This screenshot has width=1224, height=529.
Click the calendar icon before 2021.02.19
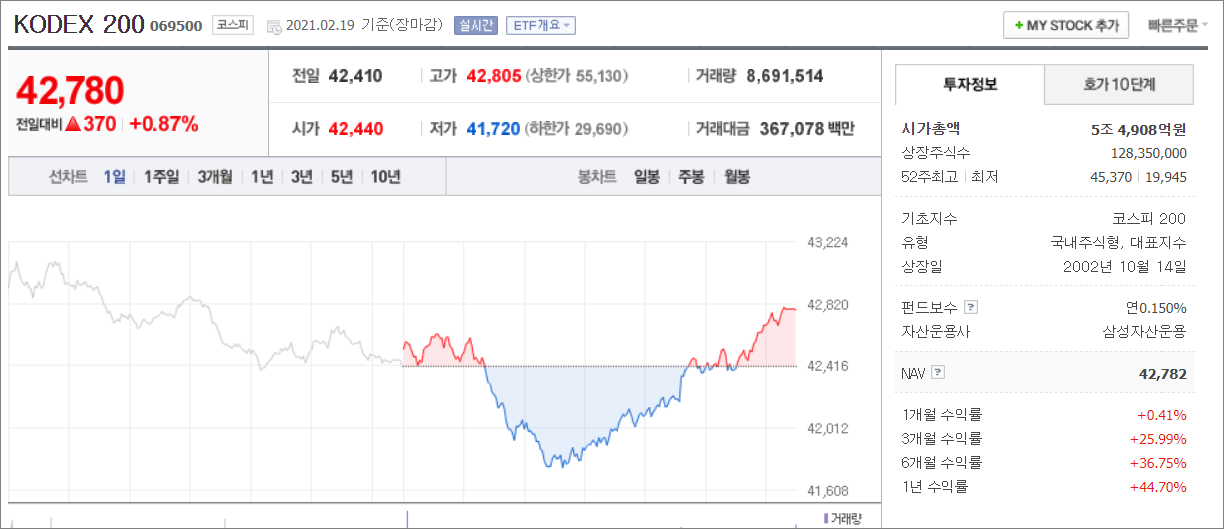(274, 26)
